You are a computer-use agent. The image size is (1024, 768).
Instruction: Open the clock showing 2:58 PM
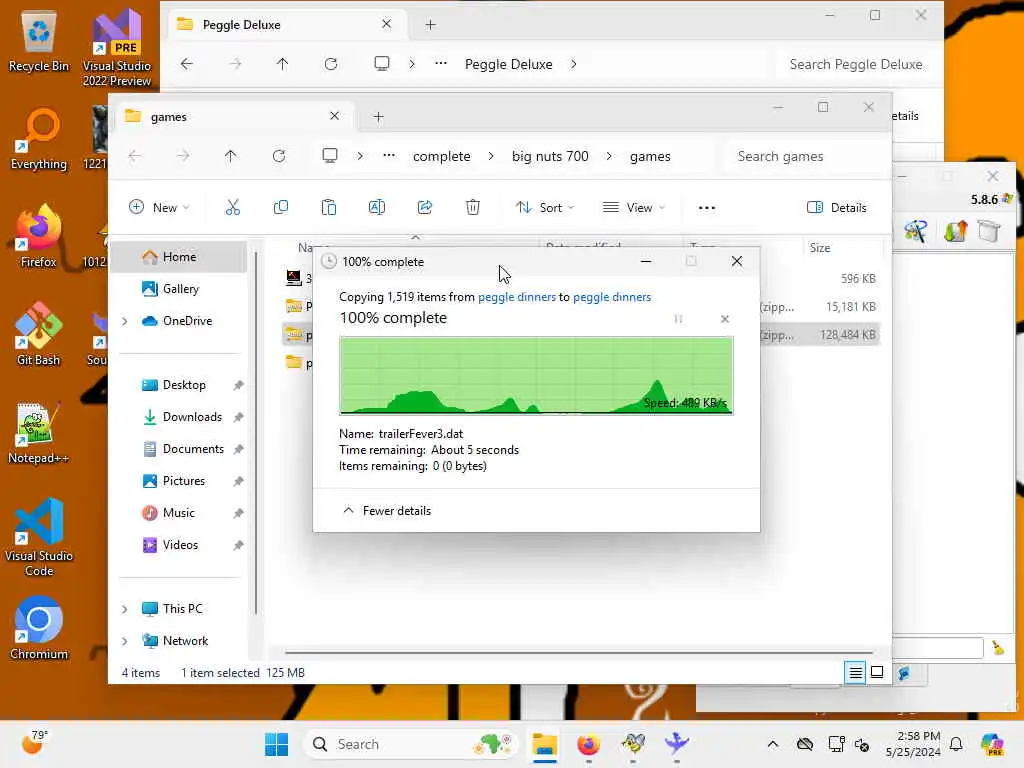913,744
